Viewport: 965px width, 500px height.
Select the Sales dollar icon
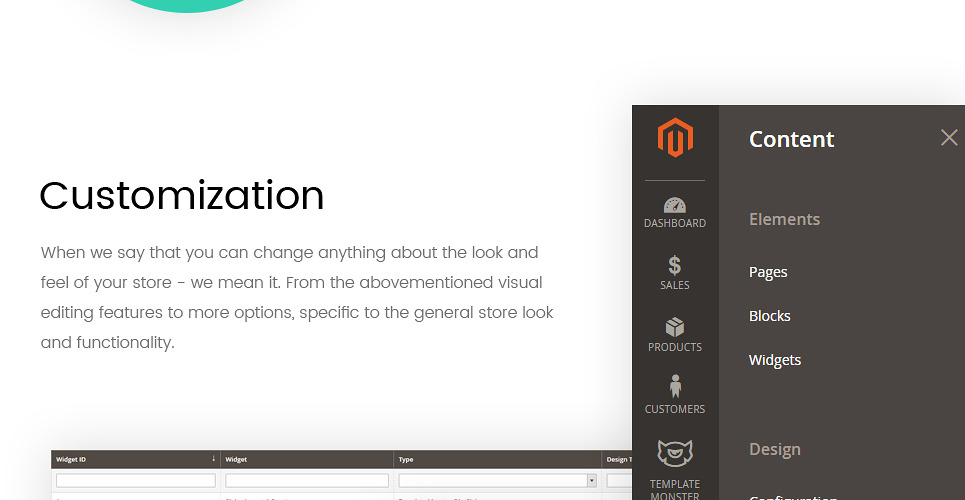coord(675,265)
